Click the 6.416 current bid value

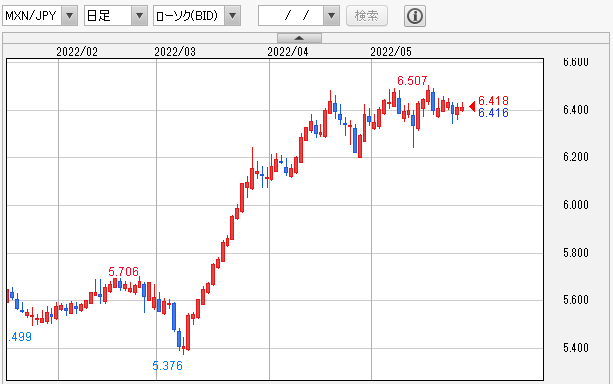pyautogui.click(x=493, y=113)
